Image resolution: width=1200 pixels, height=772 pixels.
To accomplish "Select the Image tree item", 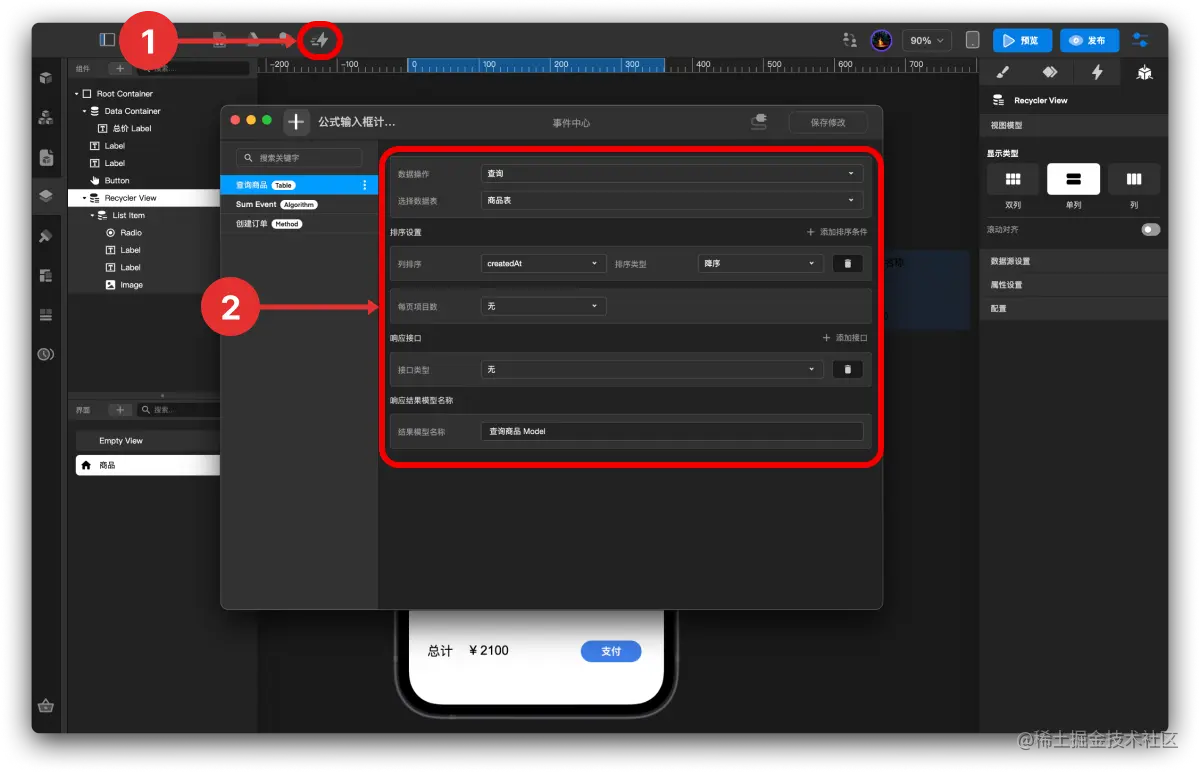I will click(x=131, y=285).
